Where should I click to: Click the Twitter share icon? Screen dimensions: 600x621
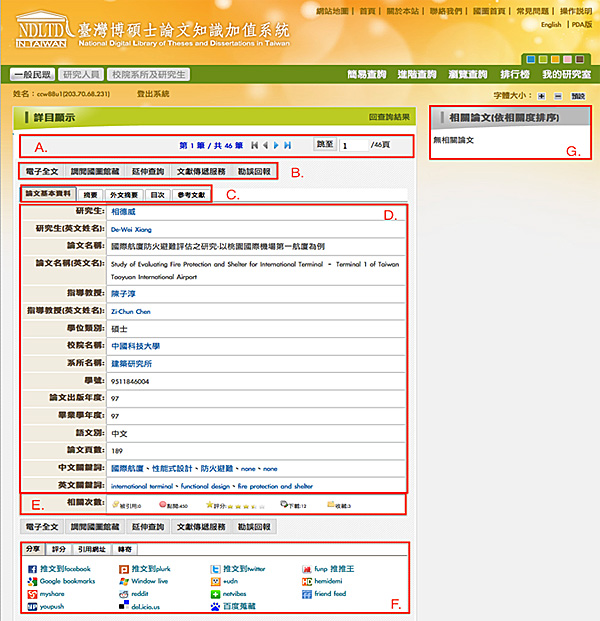coord(215,568)
